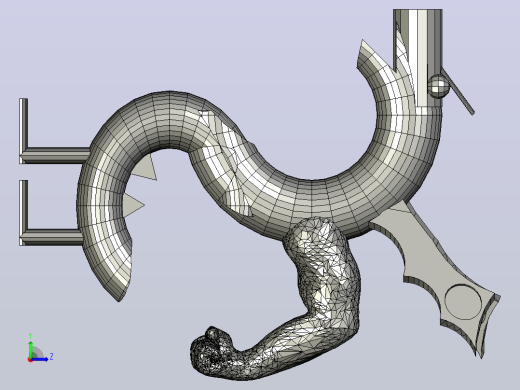This screenshot has width=520, height=390.
Task: Click the circular outline on the plate
Action: point(463,302)
